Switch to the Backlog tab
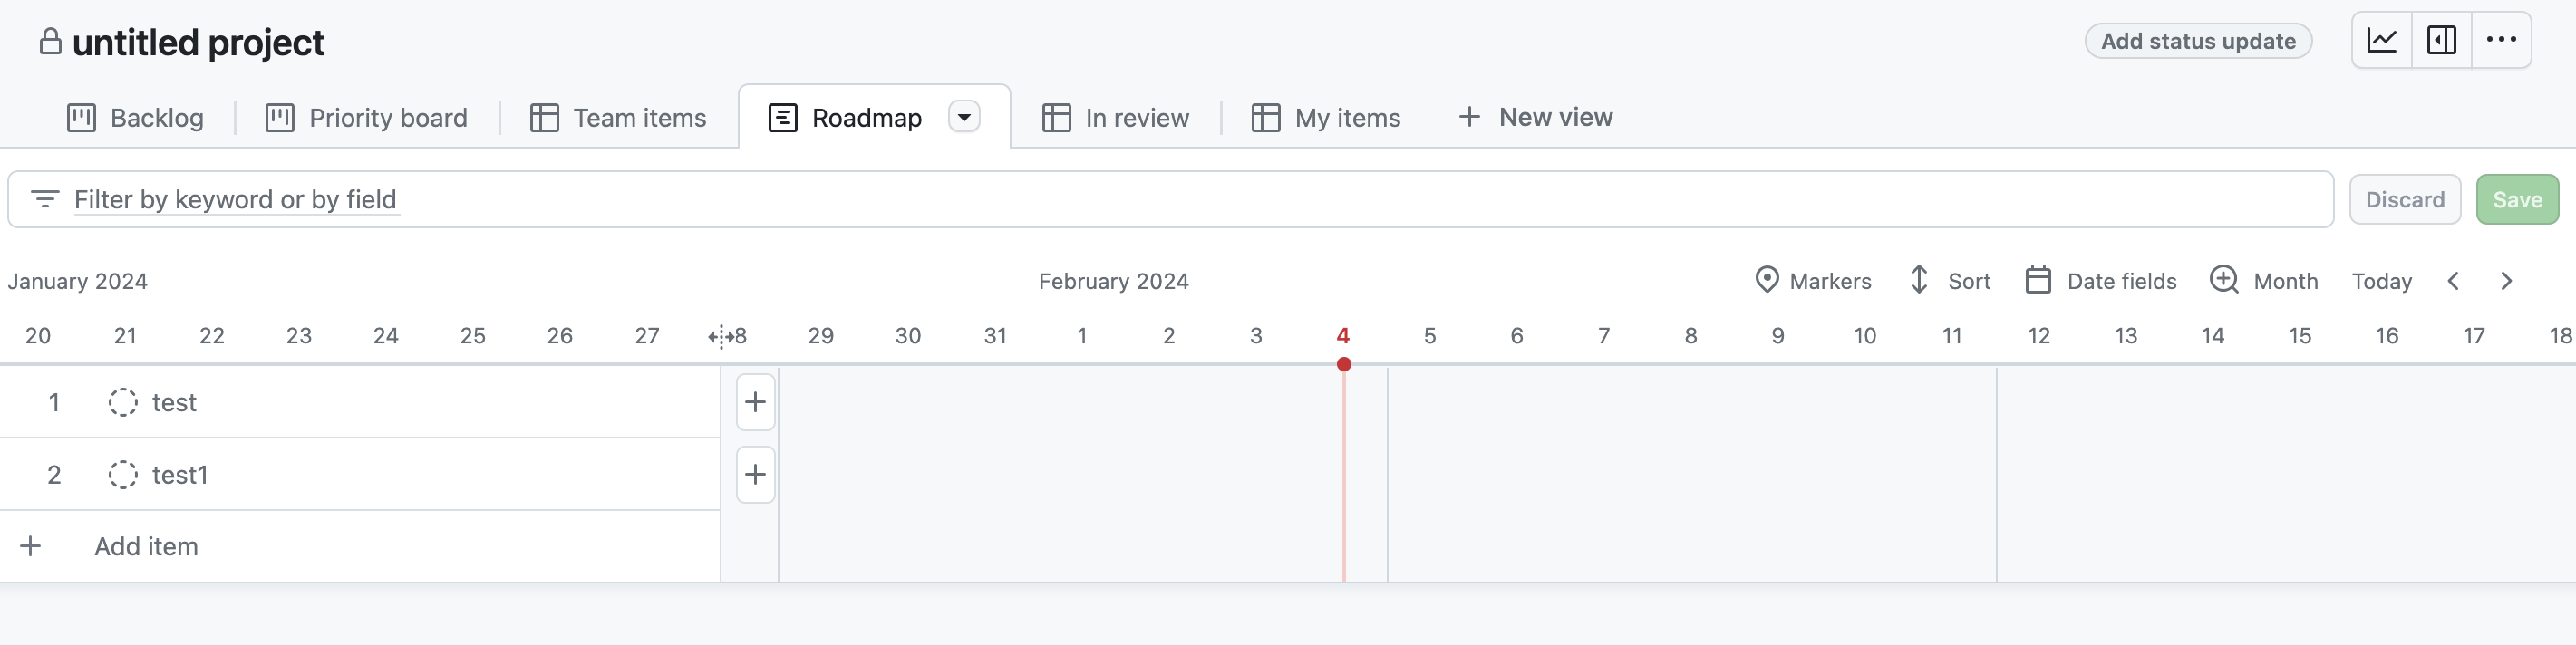Image resolution: width=2576 pixels, height=645 pixels. [x=135, y=117]
